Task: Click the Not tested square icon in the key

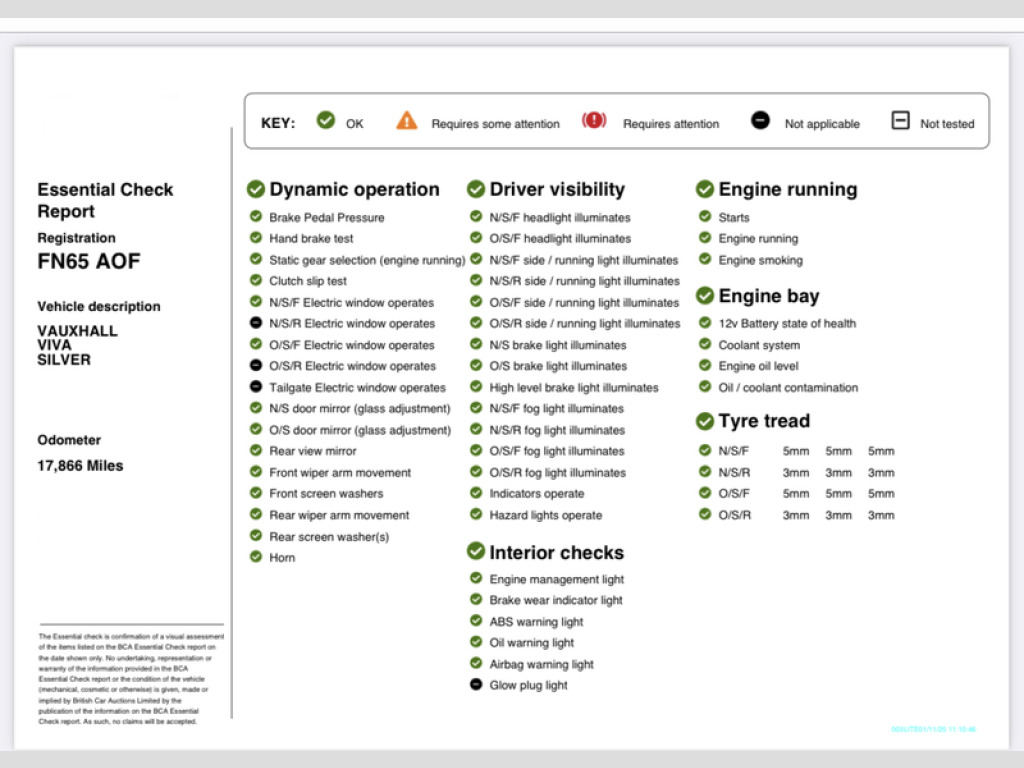Action: (x=900, y=121)
